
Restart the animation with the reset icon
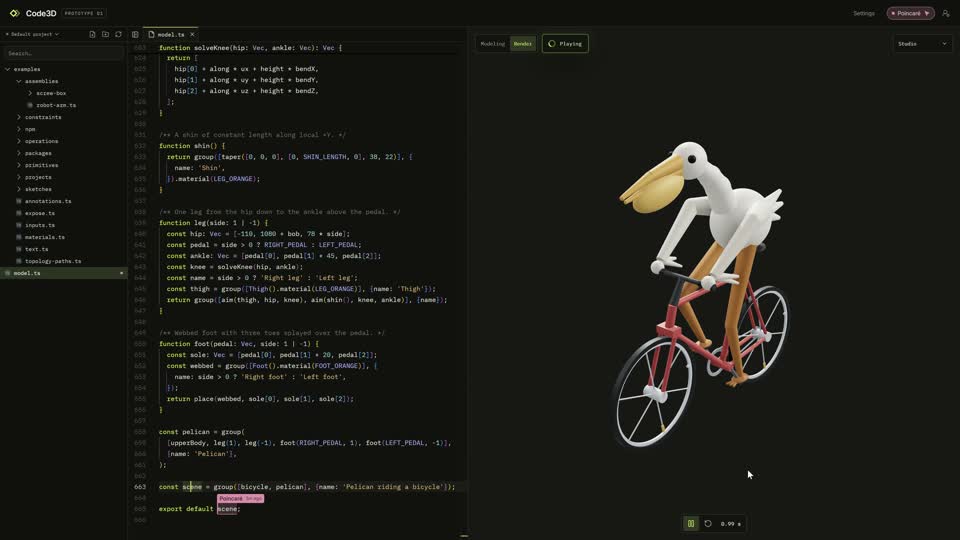click(x=708, y=523)
